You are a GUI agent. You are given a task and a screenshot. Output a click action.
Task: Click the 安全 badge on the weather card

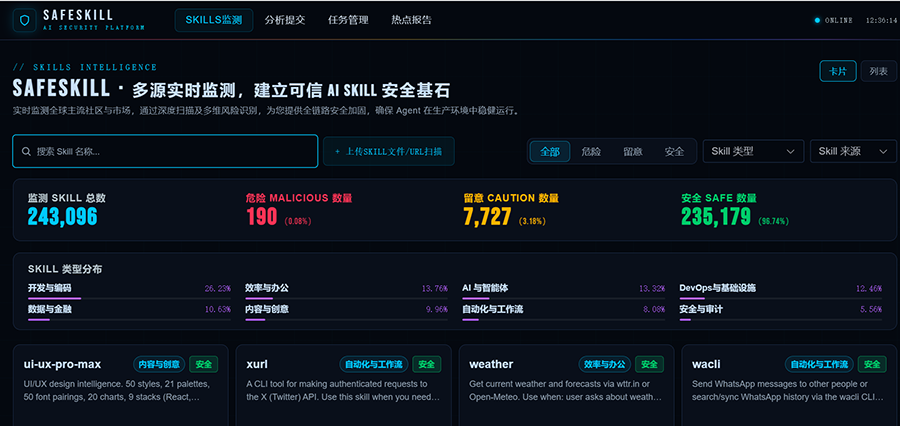click(650, 364)
